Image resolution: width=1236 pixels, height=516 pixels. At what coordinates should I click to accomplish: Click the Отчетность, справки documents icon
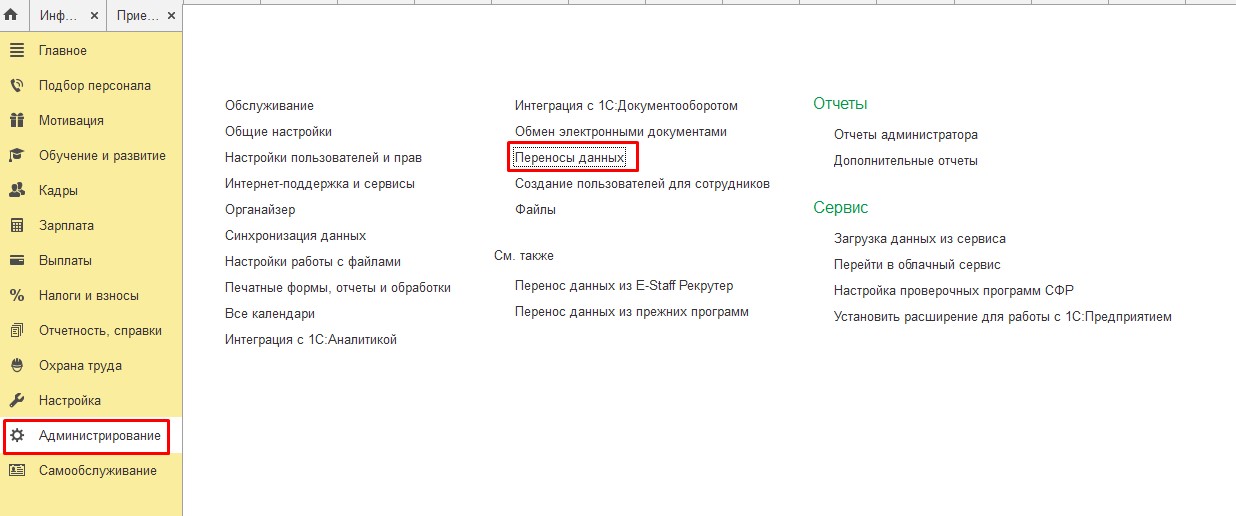[x=17, y=331]
